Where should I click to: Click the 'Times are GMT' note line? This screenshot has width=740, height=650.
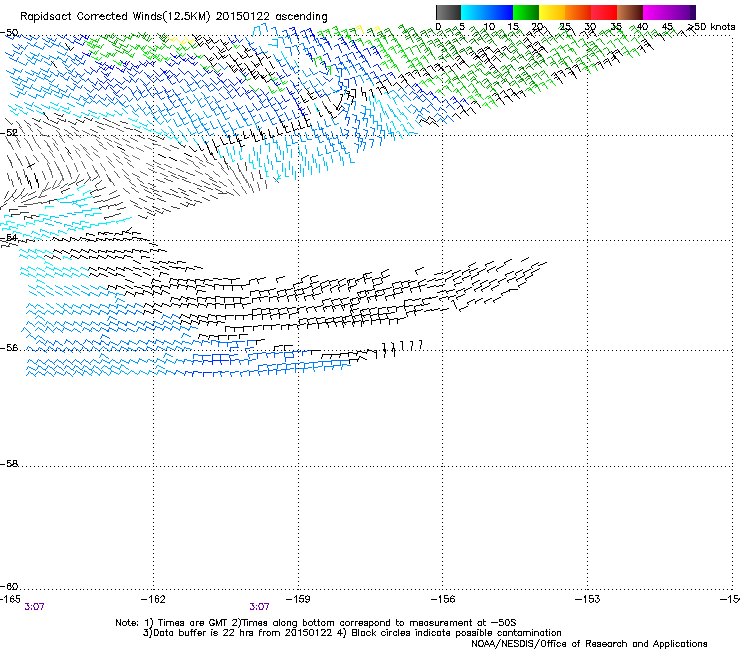316,623
